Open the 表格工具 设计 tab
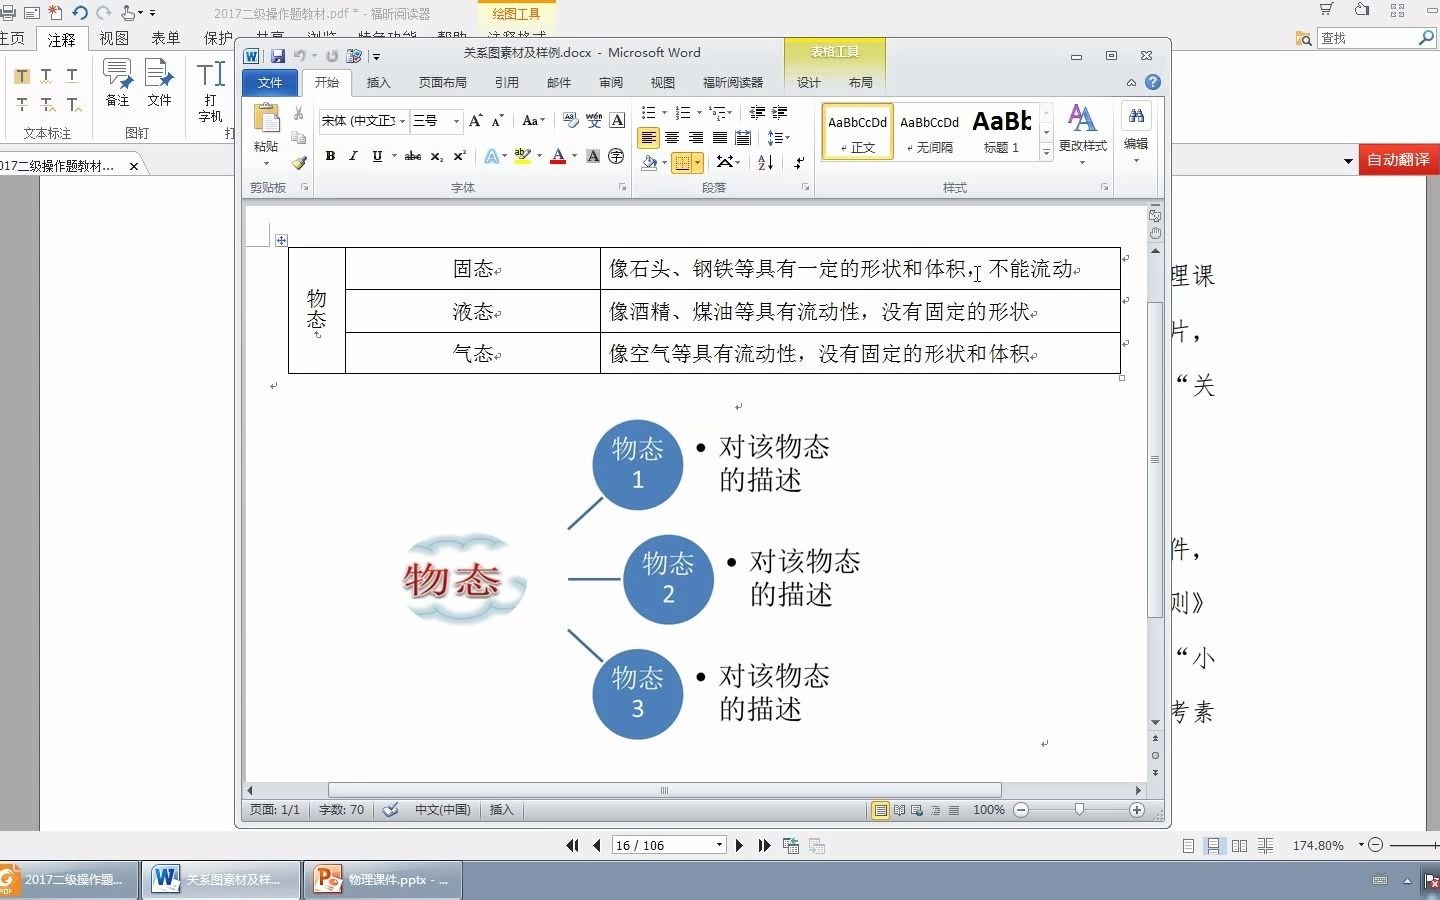Screen dimensions: 1440x900 808,83
